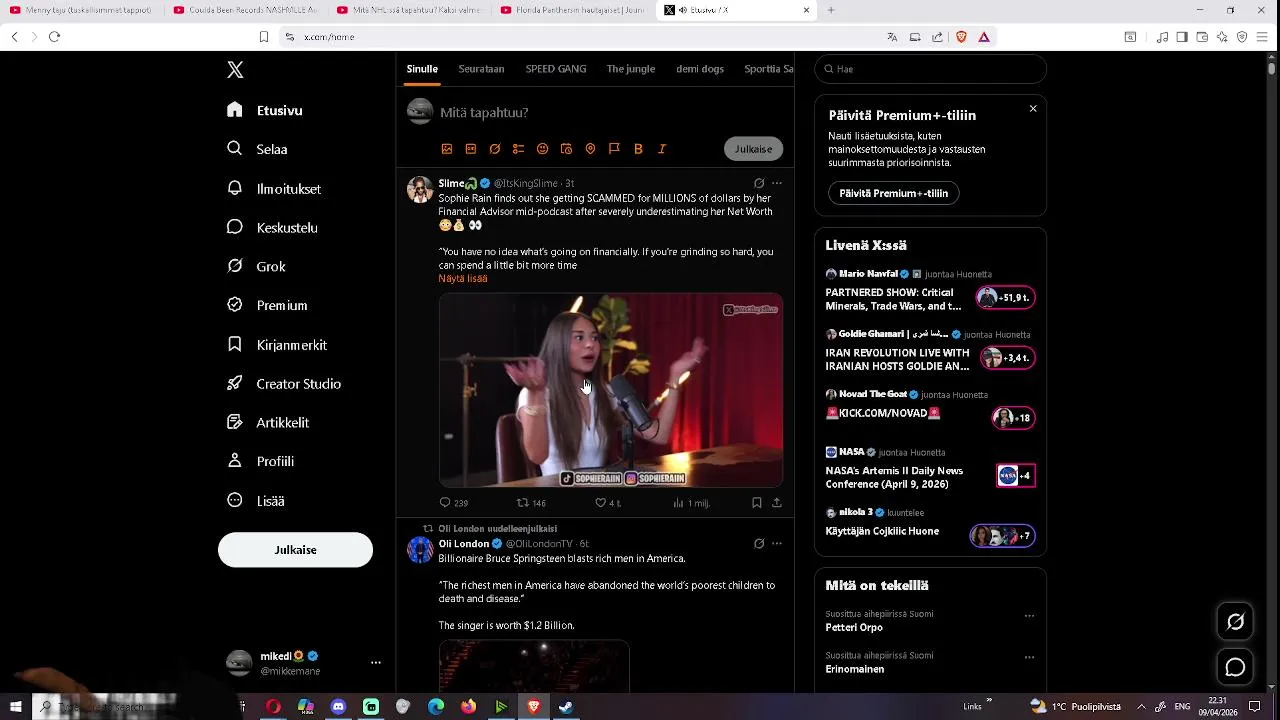
Task: Switch to the SPEED GANG tab
Action: coord(556,69)
